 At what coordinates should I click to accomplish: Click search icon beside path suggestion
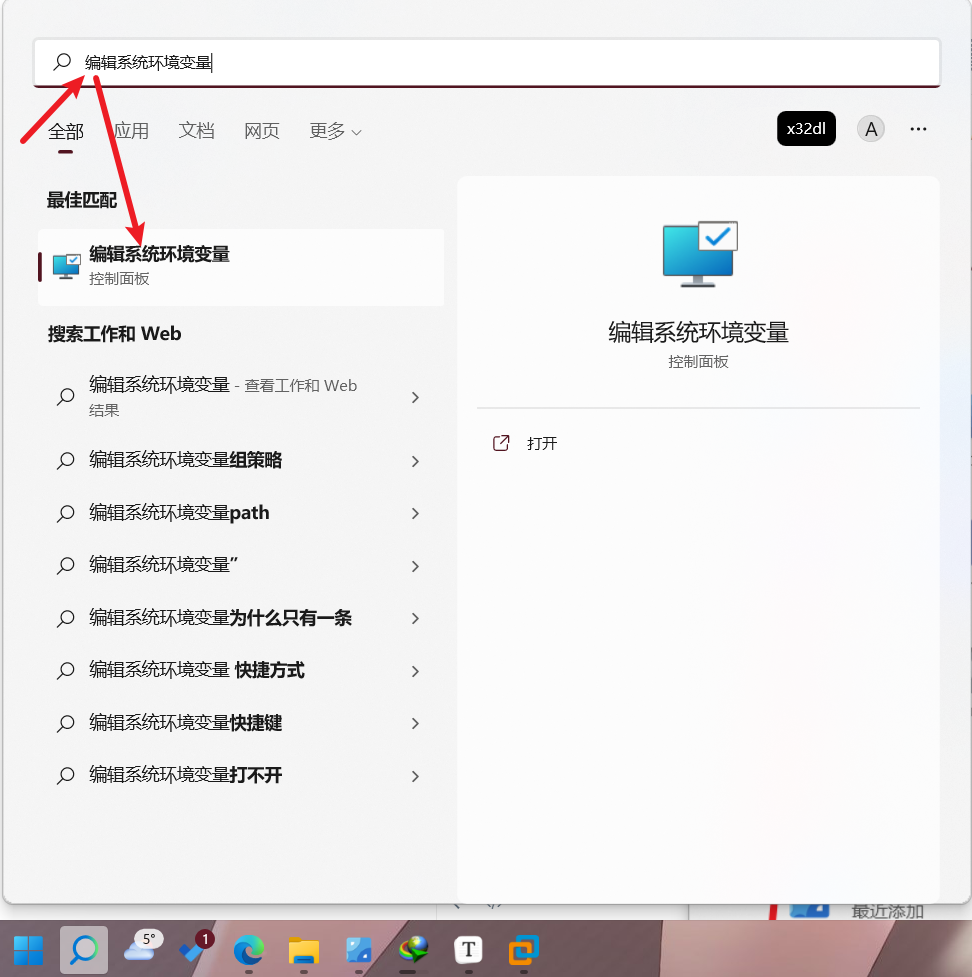(65, 513)
